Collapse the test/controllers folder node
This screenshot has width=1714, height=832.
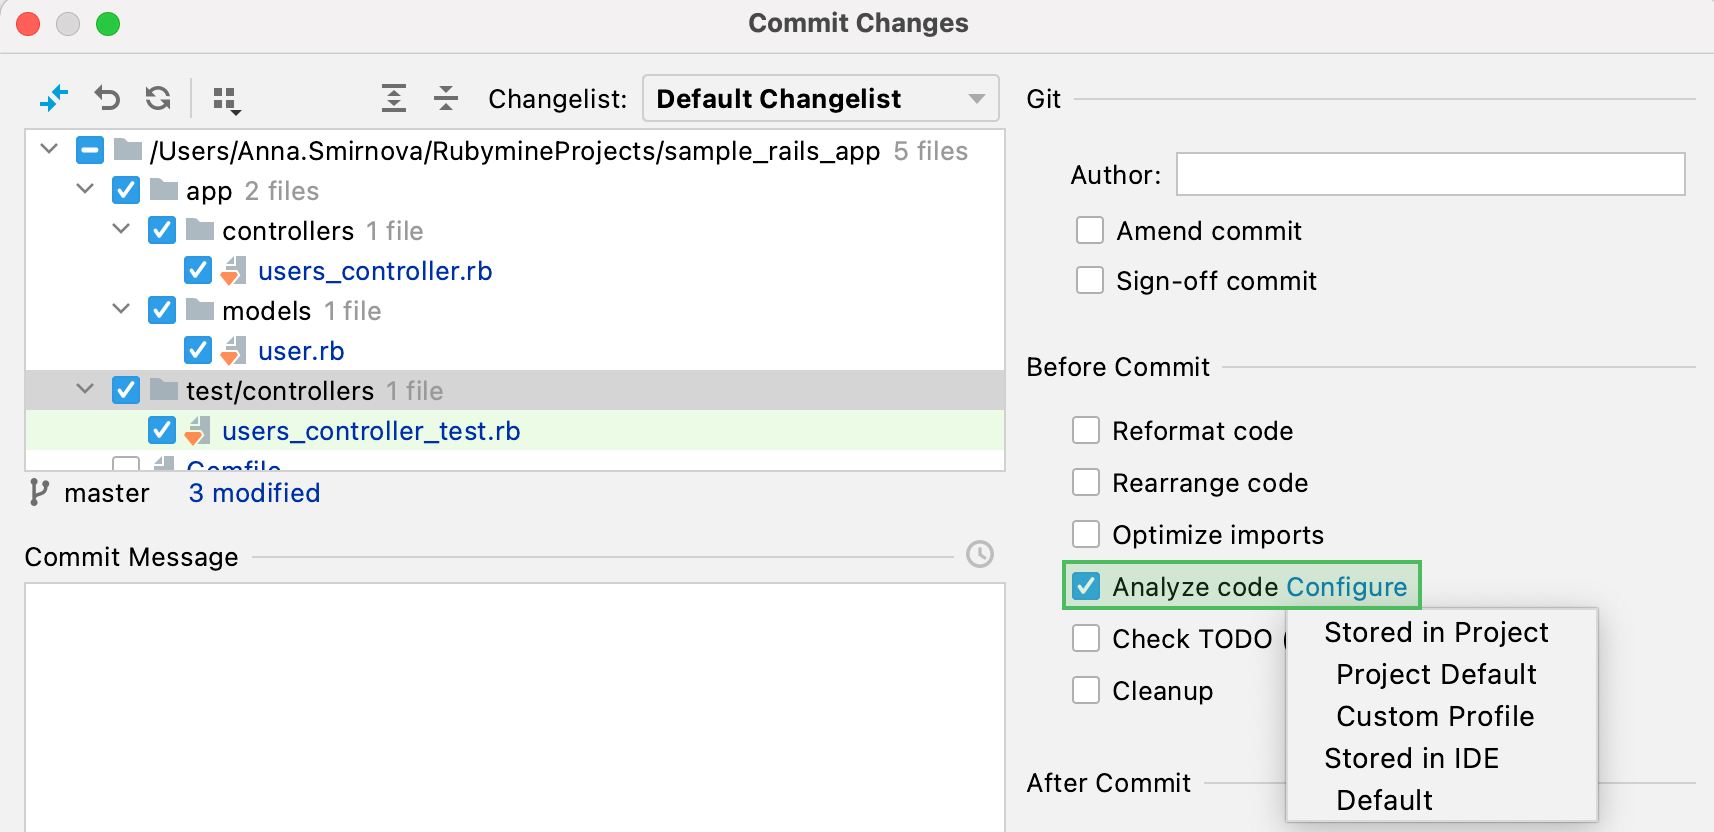85,389
